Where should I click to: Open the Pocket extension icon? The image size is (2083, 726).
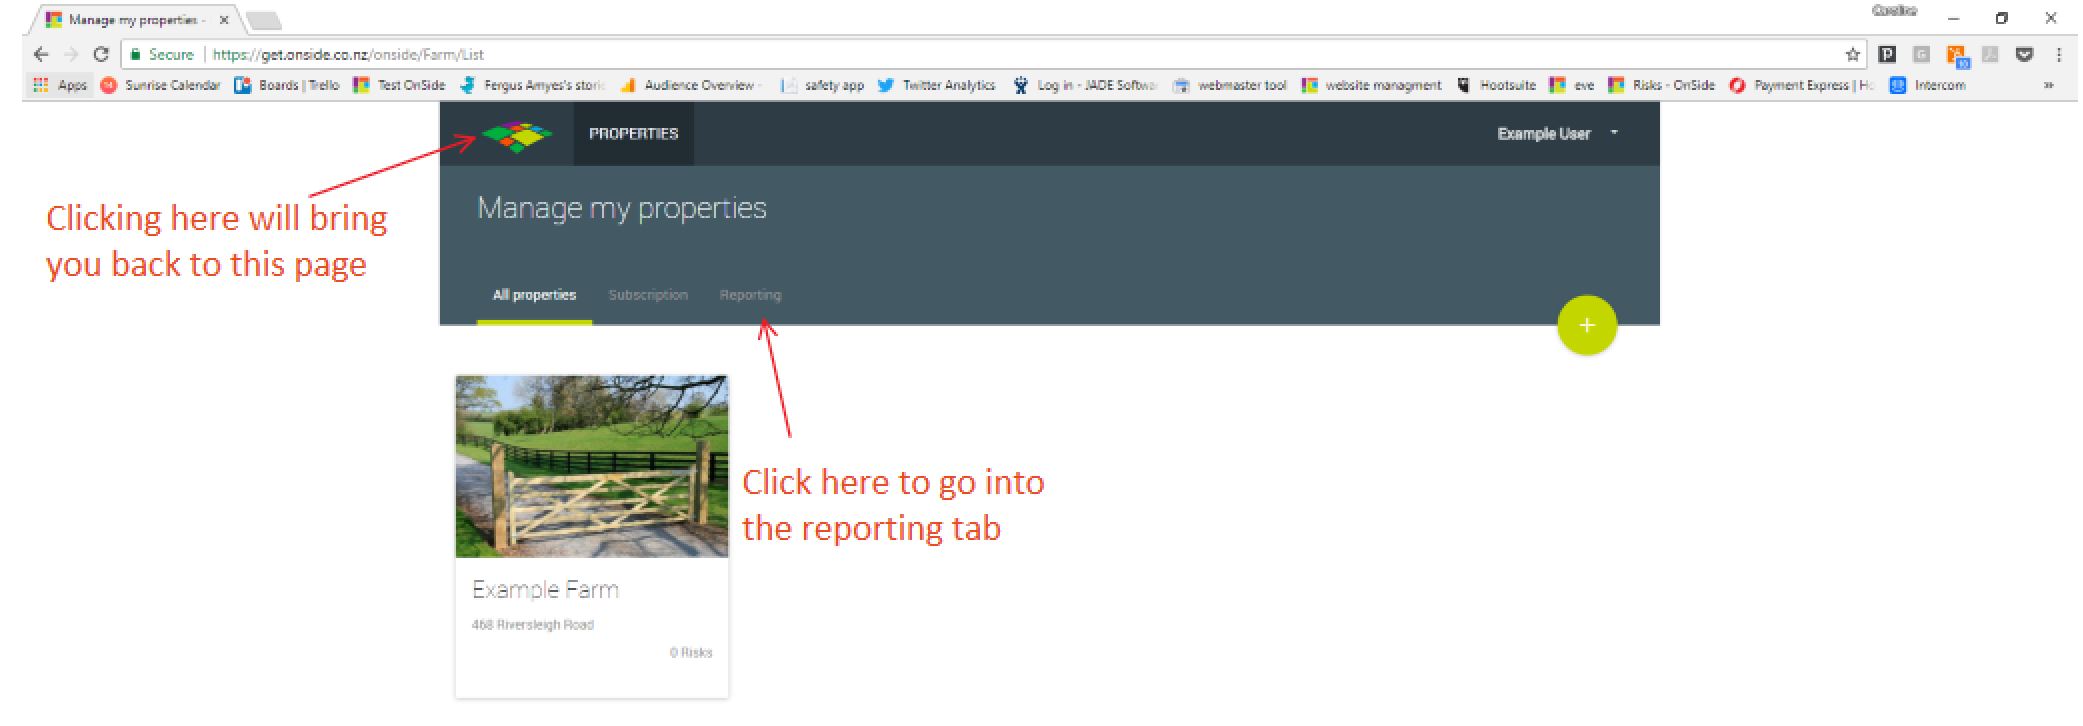(x=2024, y=55)
